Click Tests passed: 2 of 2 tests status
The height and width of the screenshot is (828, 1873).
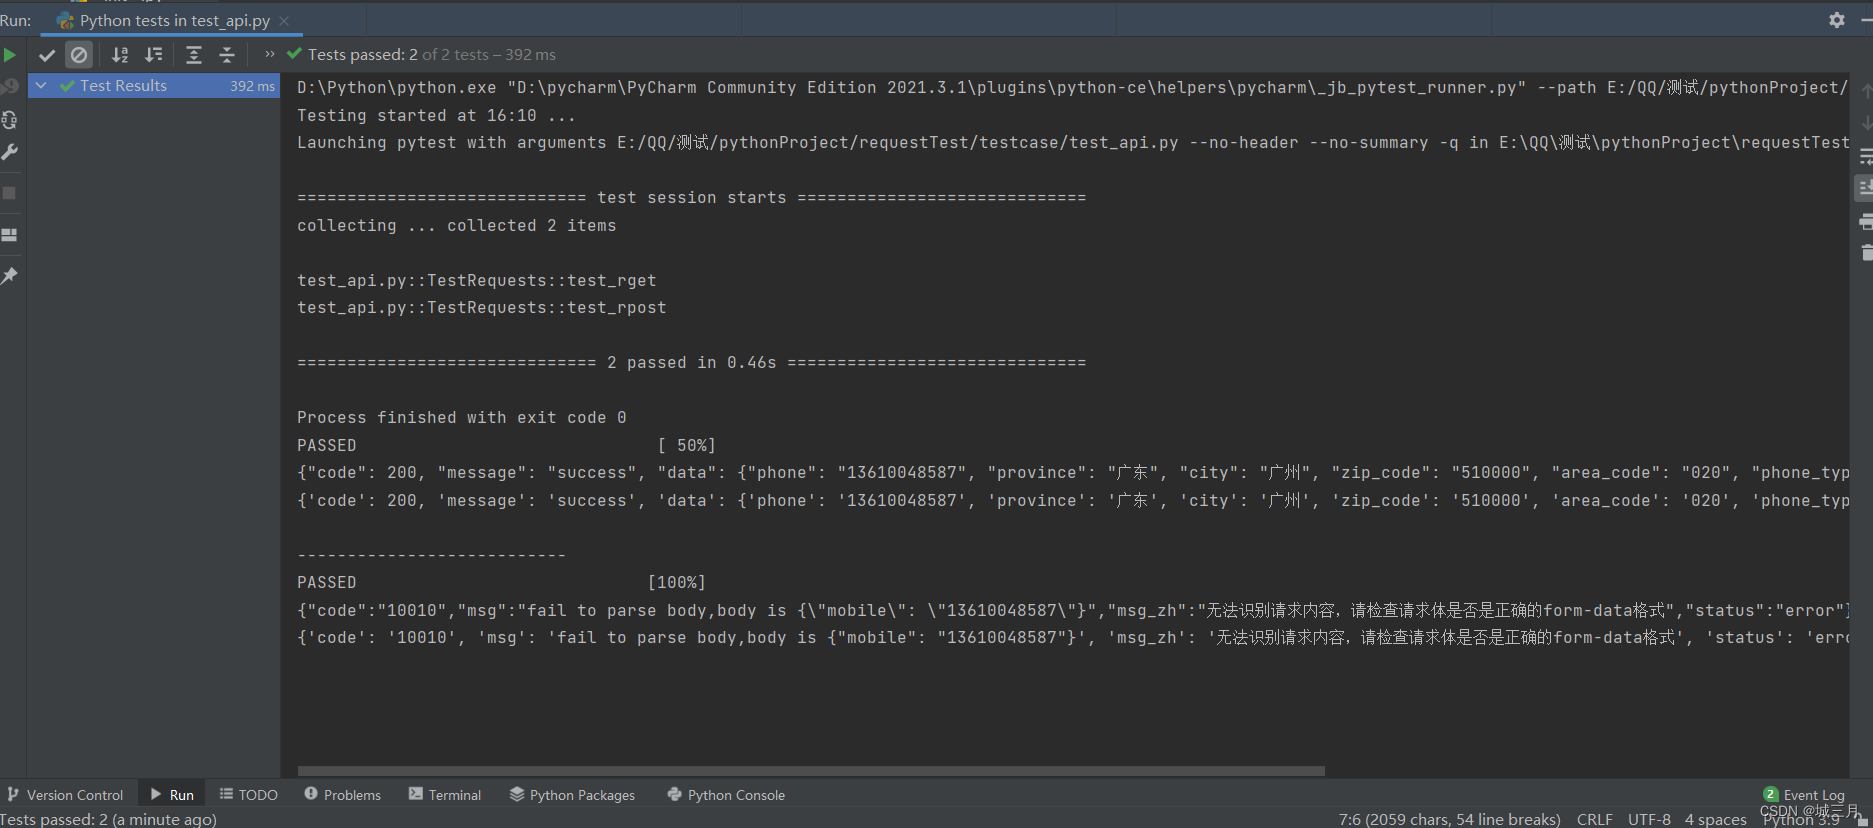tap(421, 55)
